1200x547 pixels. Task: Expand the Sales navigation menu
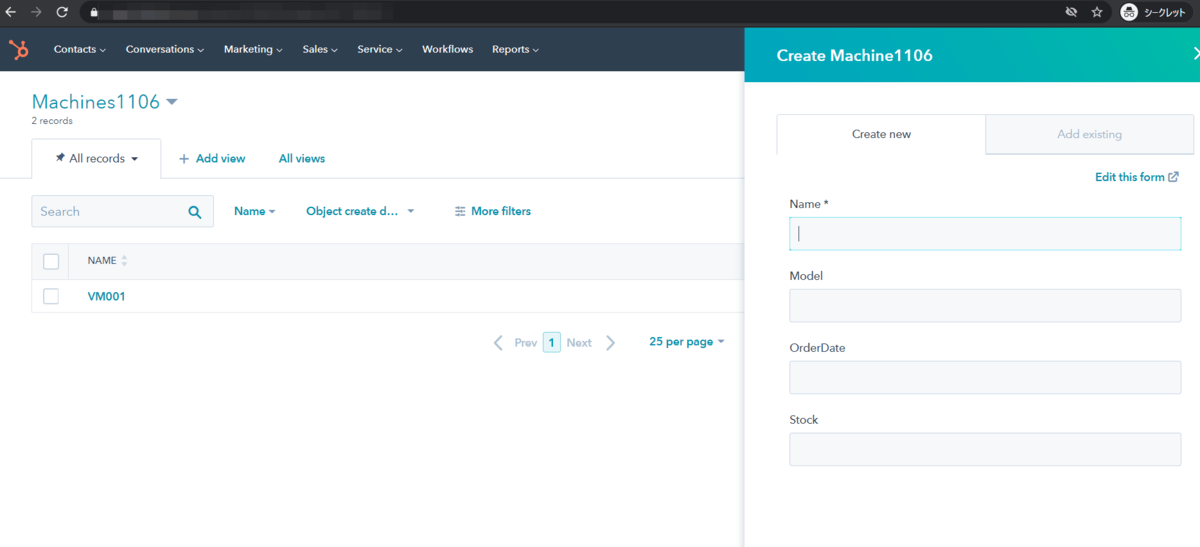(x=320, y=49)
